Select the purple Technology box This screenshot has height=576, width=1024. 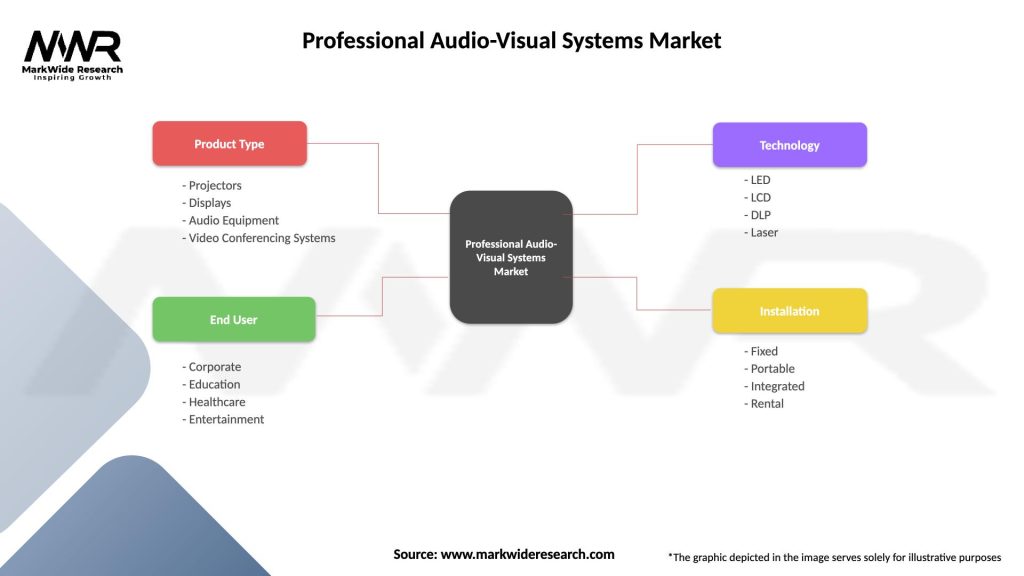click(789, 144)
